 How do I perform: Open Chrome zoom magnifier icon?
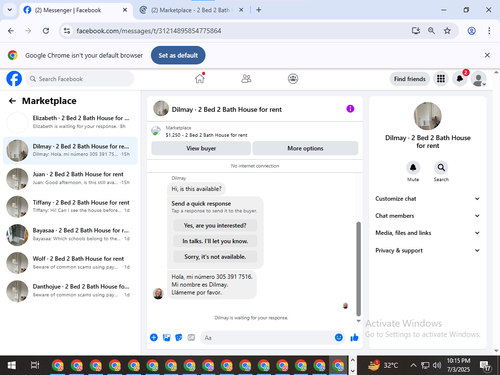point(431,31)
